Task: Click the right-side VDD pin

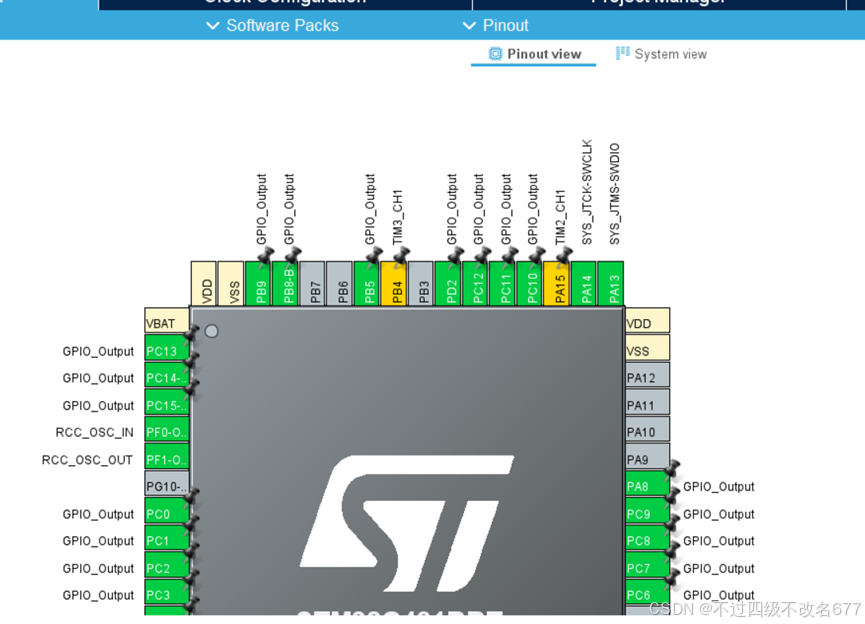Action: tap(648, 321)
